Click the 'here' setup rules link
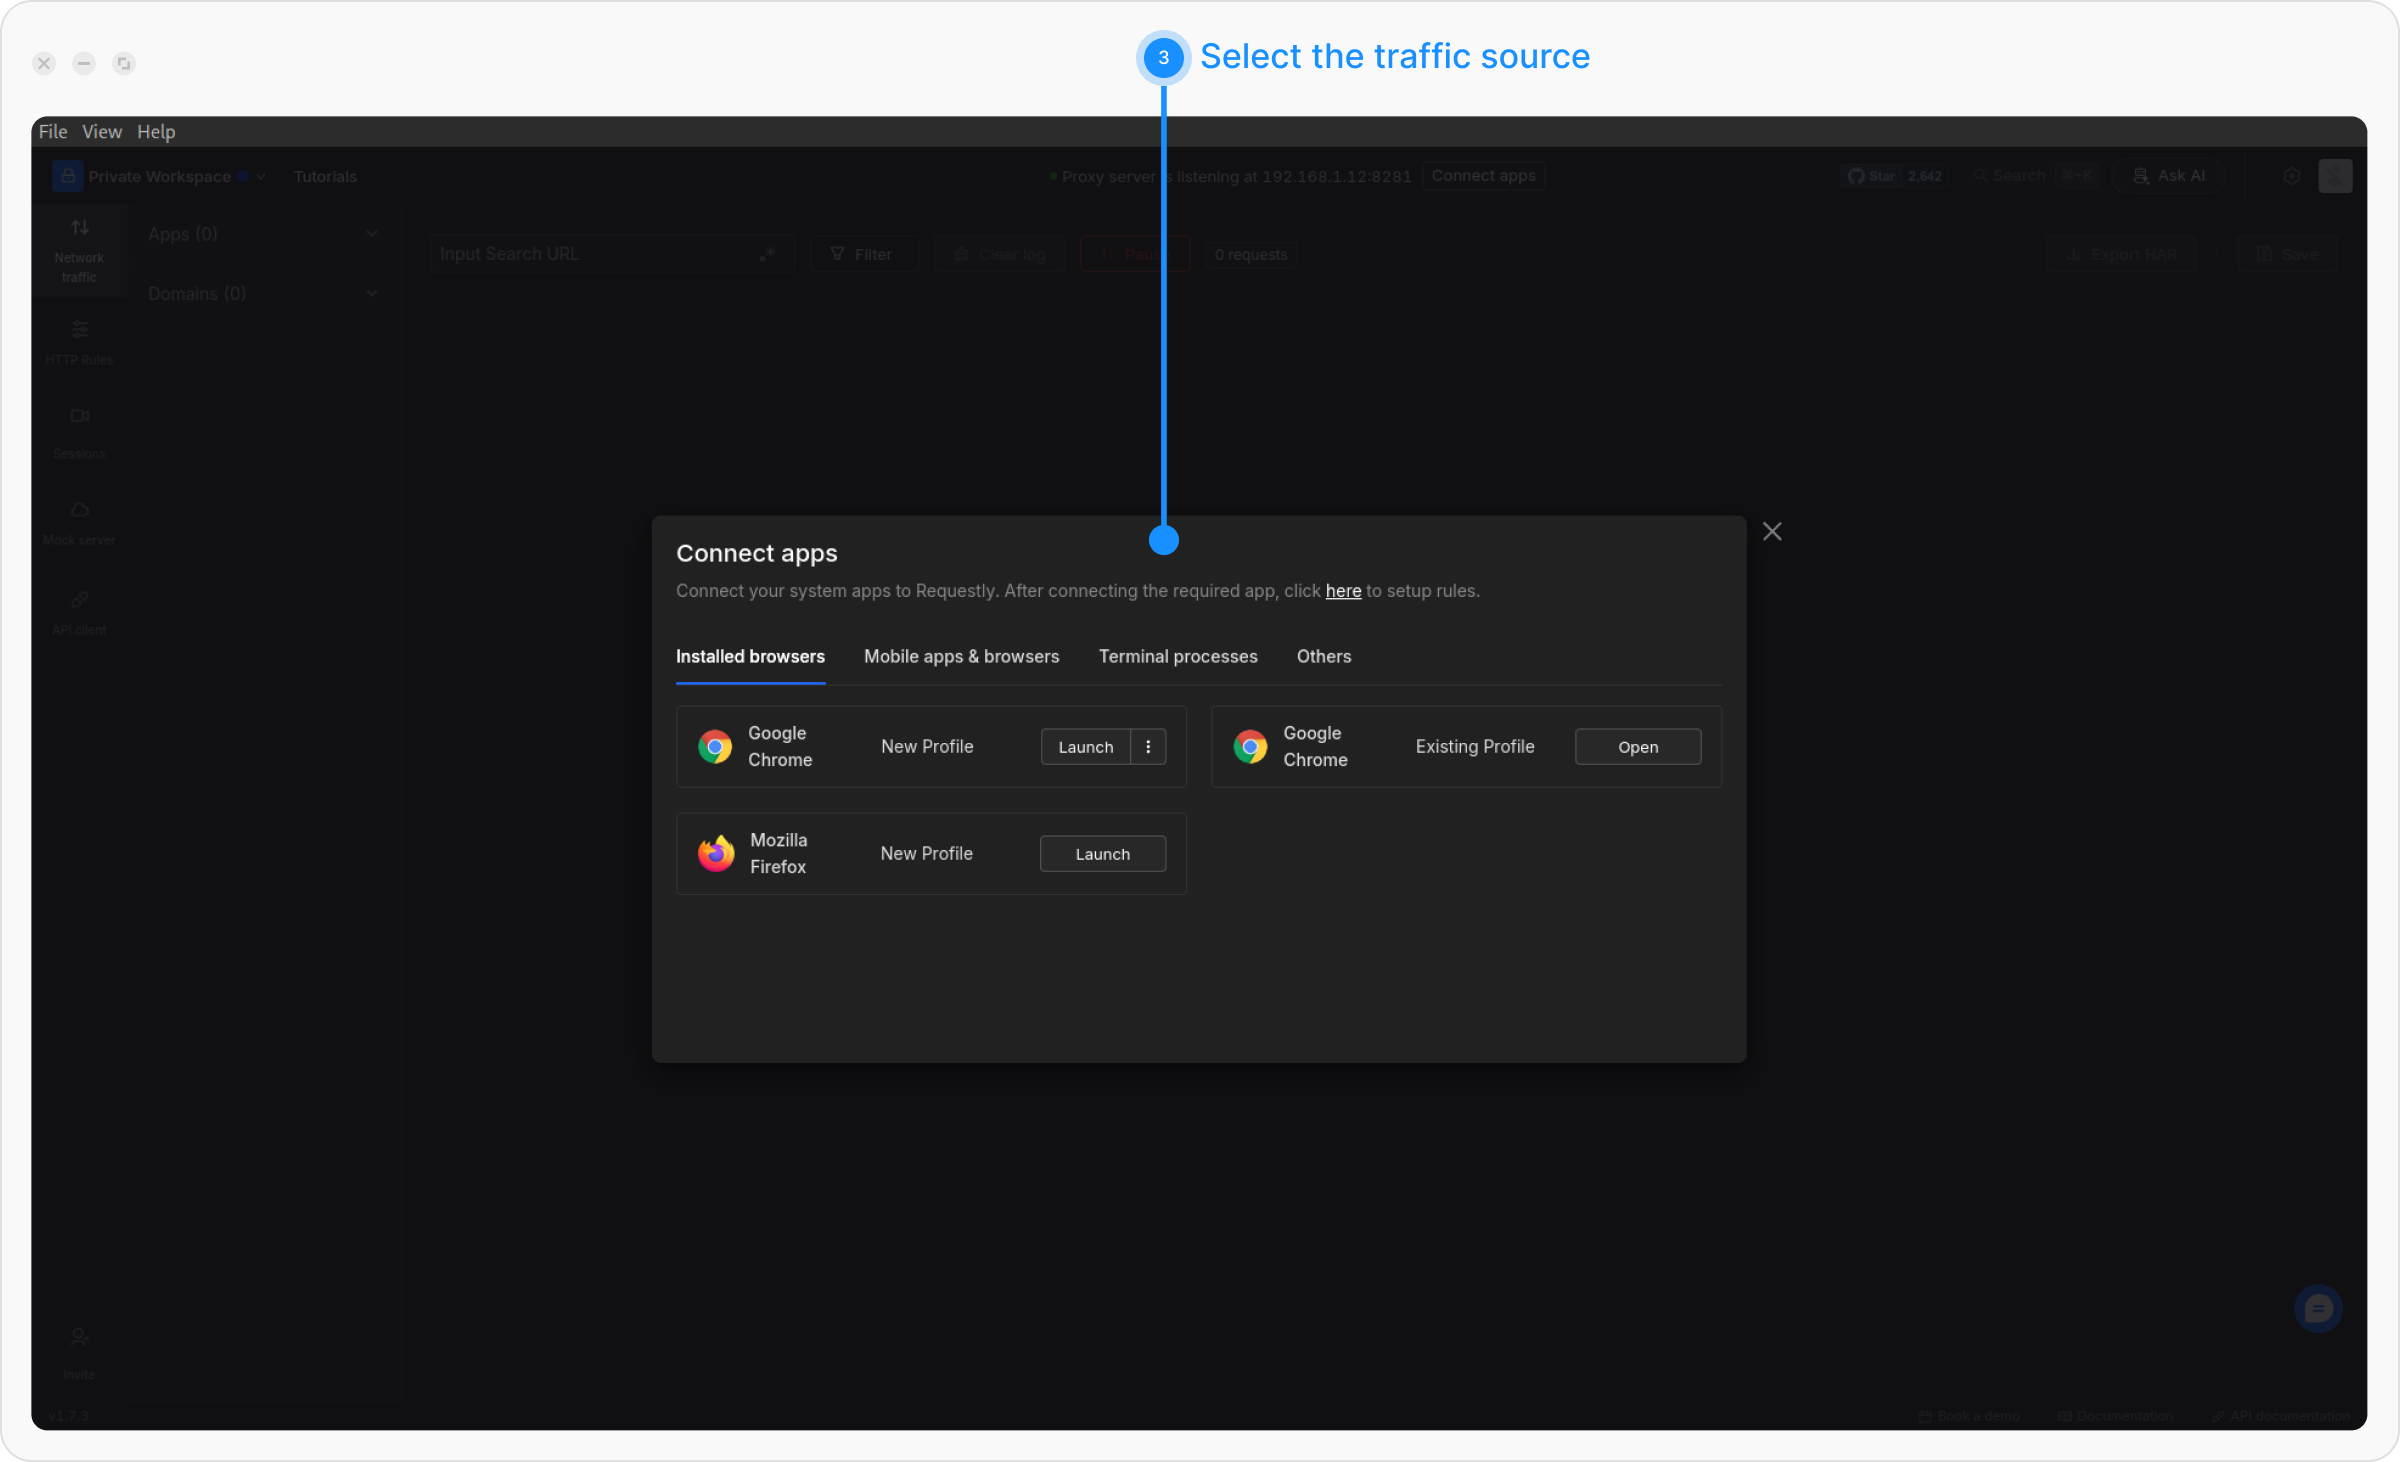The width and height of the screenshot is (2400, 1462). pyautogui.click(x=1343, y=591)
